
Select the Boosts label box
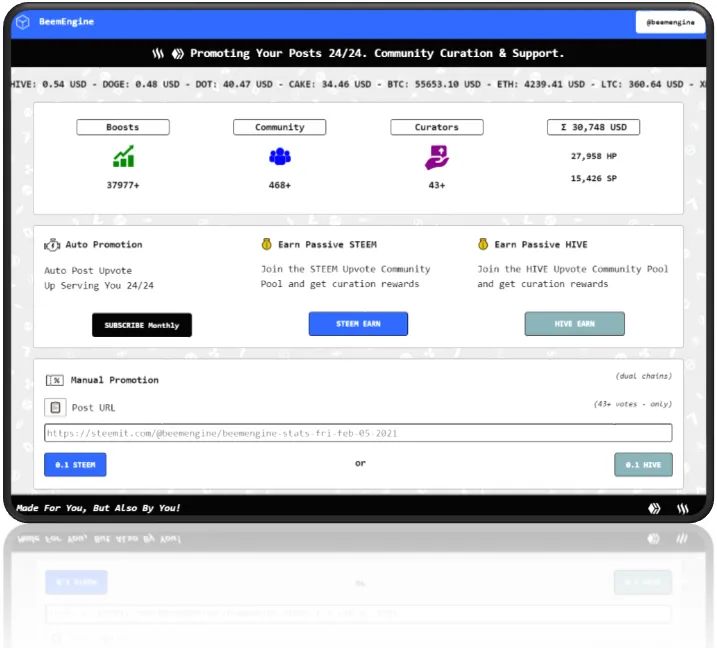tap(123, 127)
